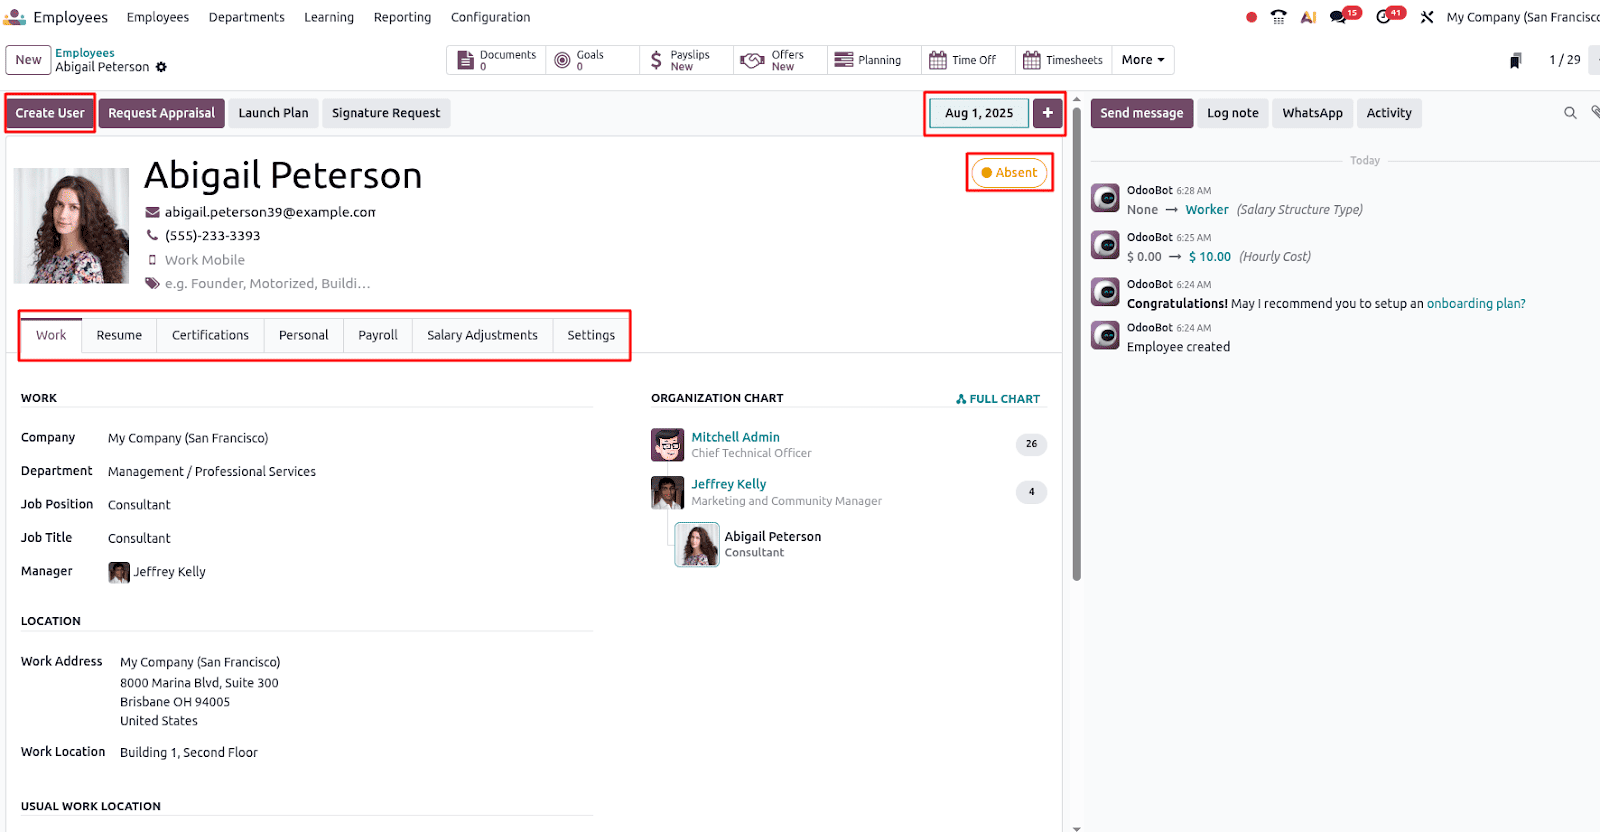Open the VoIP phone dialer icon
The width and height of the screenshot is (1600, 832).
(x=1278, y=17)
